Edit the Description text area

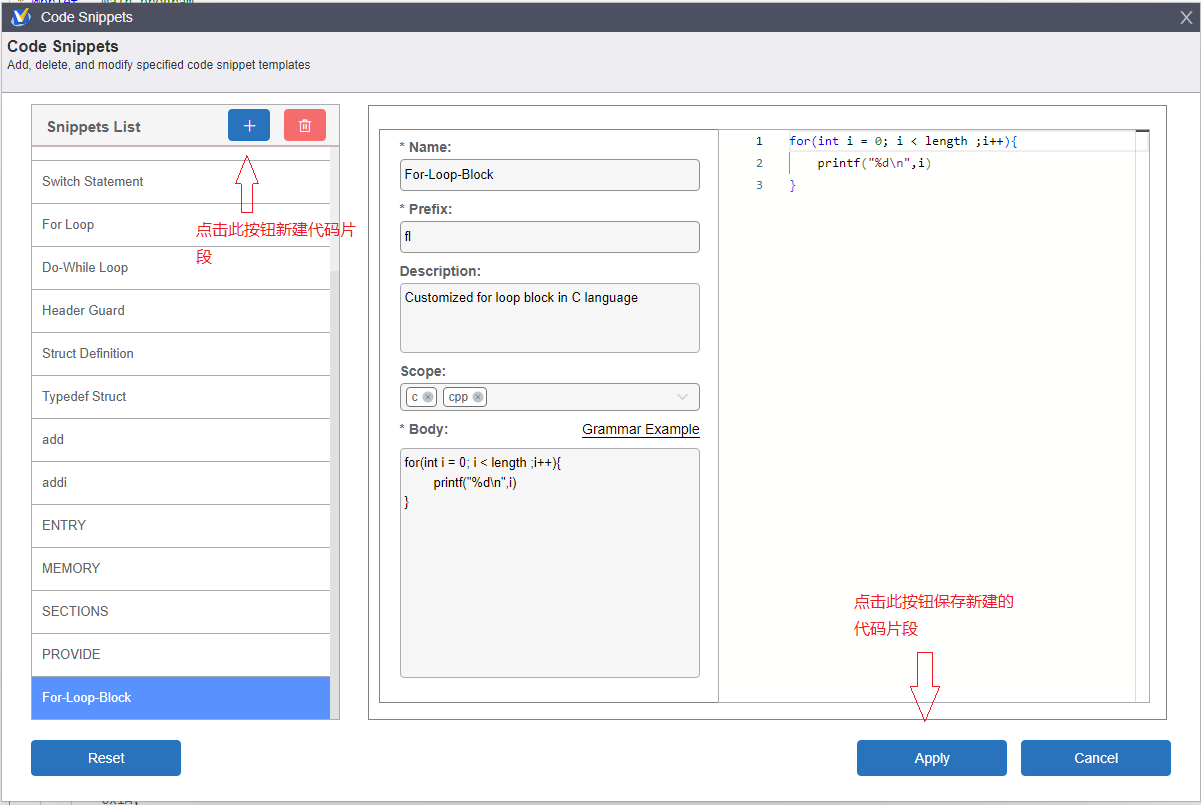click(550, 318)
